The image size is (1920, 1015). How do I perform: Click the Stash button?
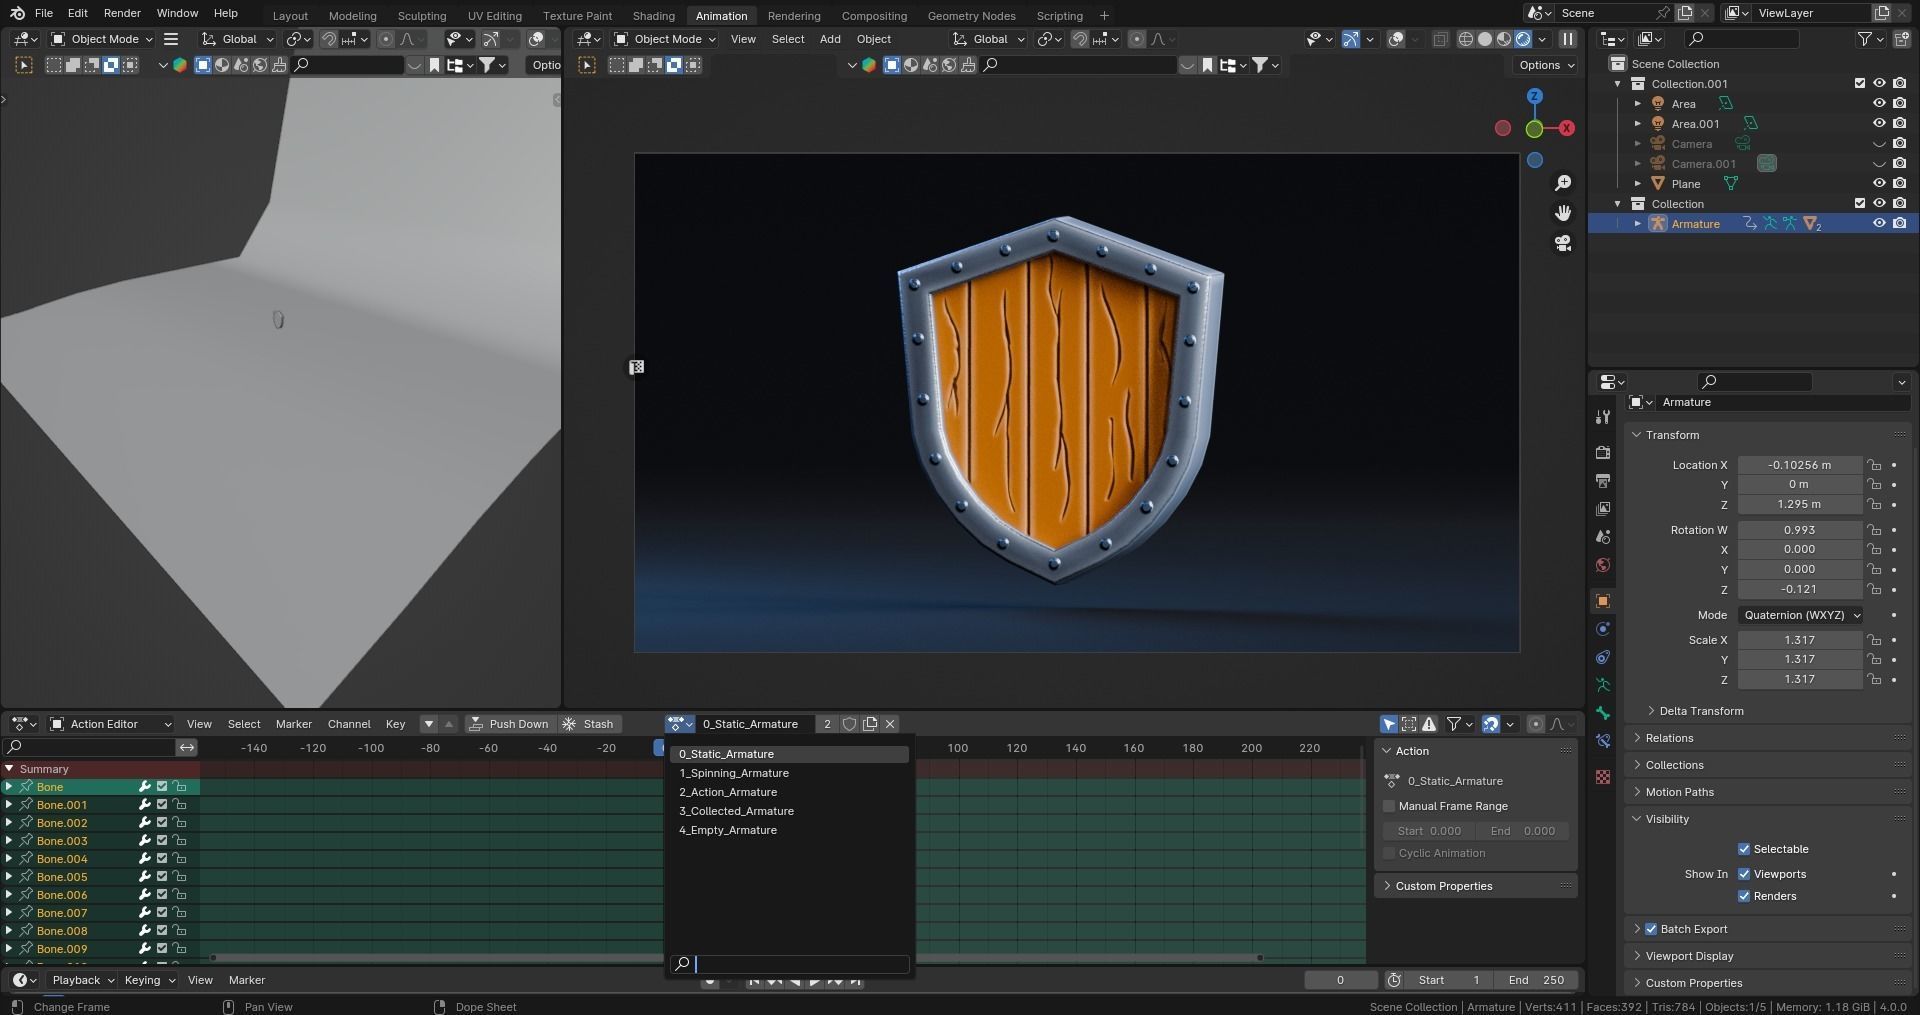pyautogui.click(x=589, y=724)
